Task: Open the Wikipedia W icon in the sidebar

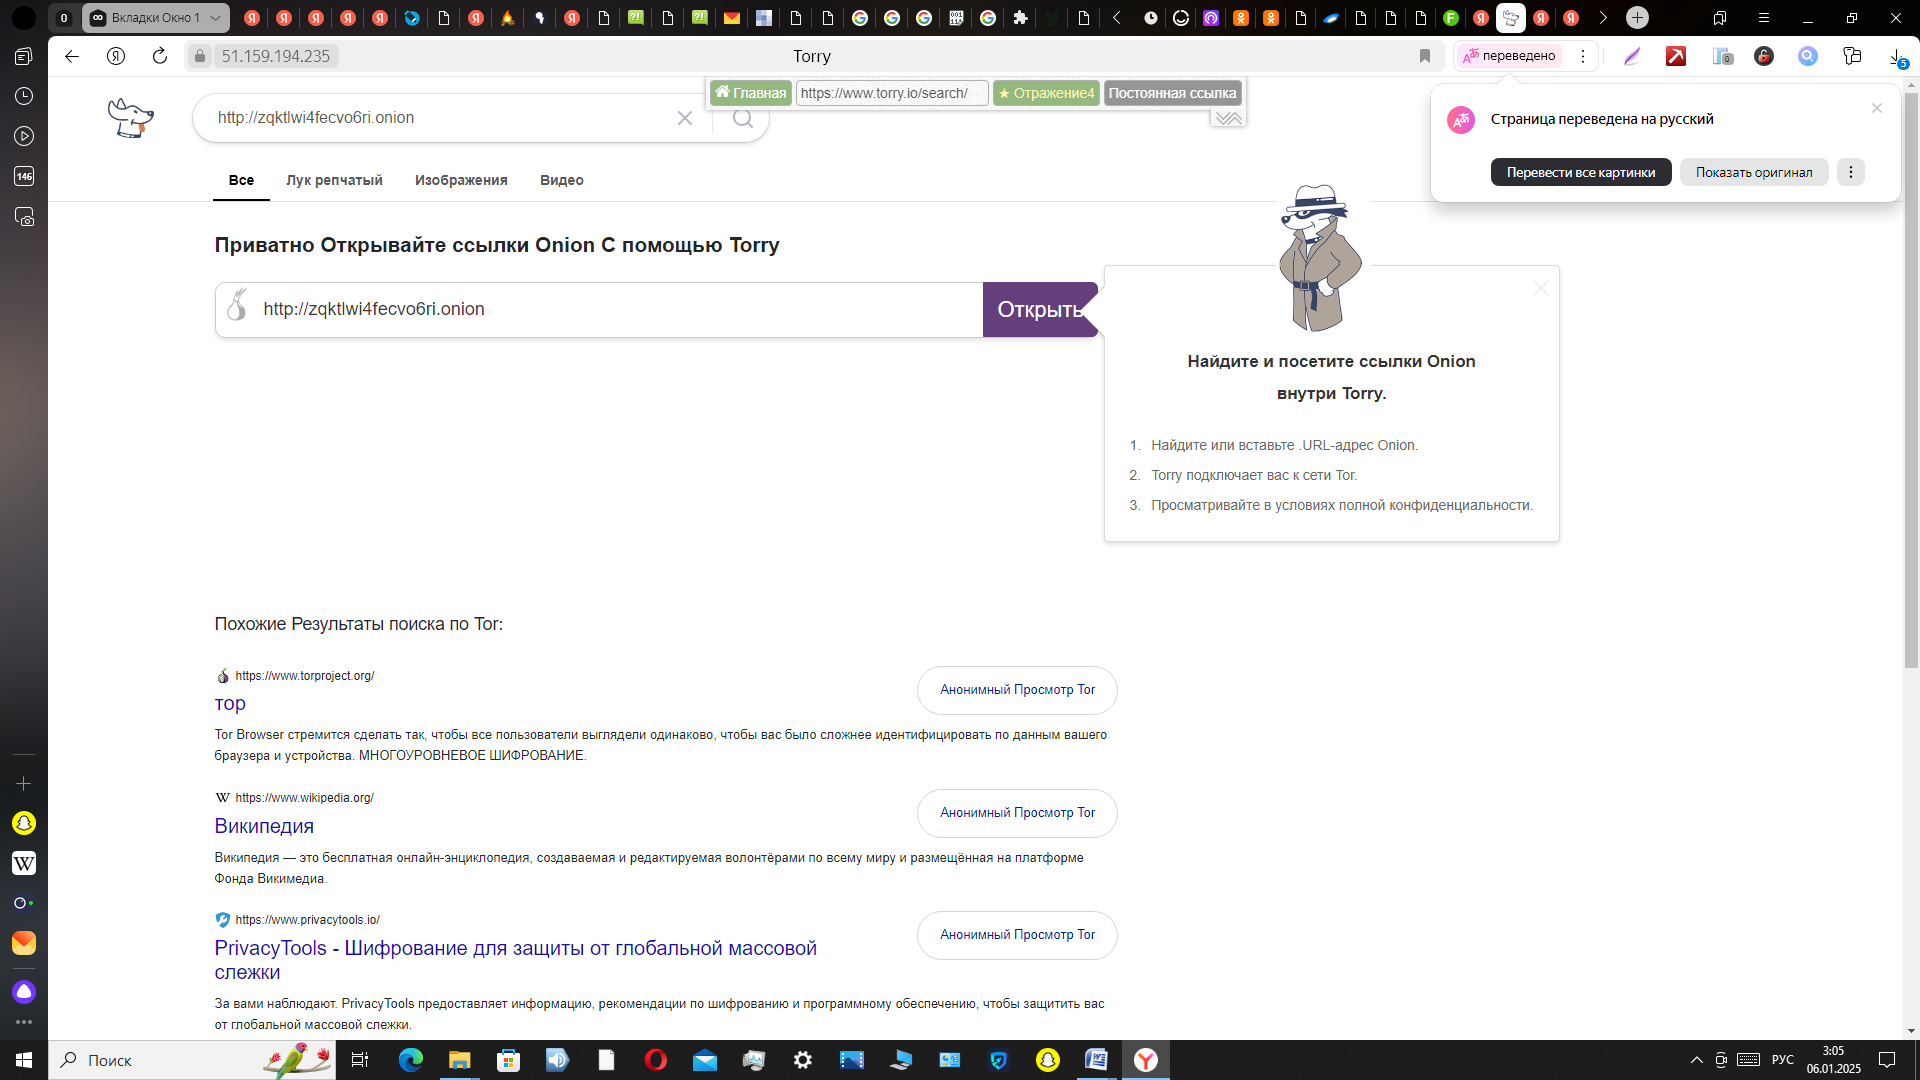Action: click(x=24, y=863)
